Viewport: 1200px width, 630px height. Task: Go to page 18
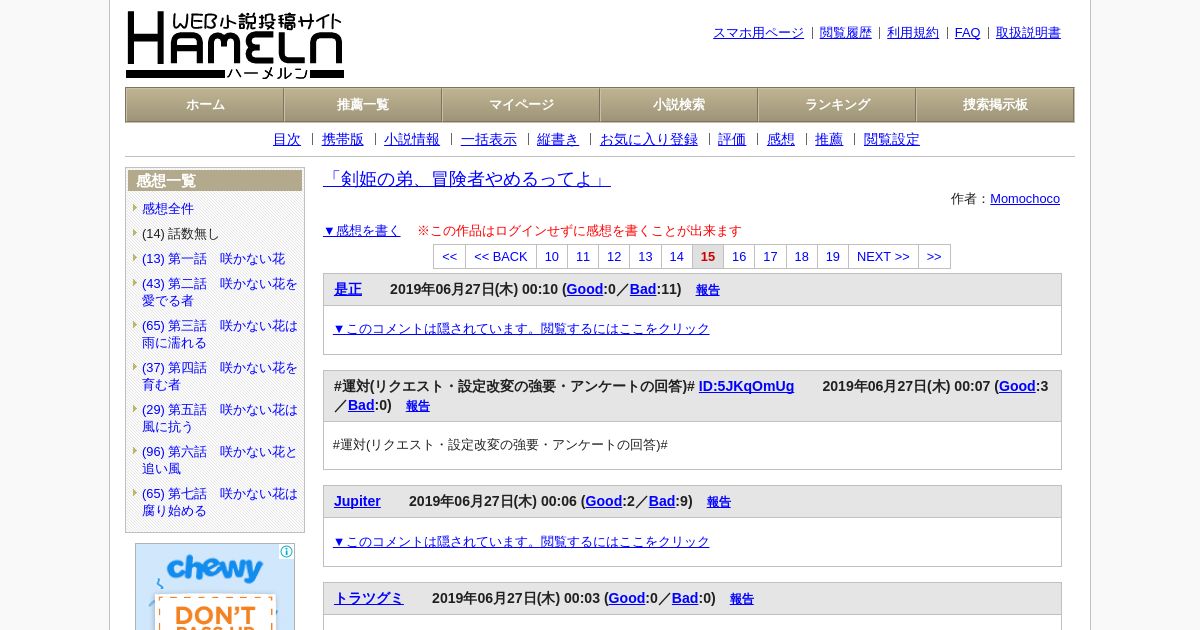(x=802, y=257)
